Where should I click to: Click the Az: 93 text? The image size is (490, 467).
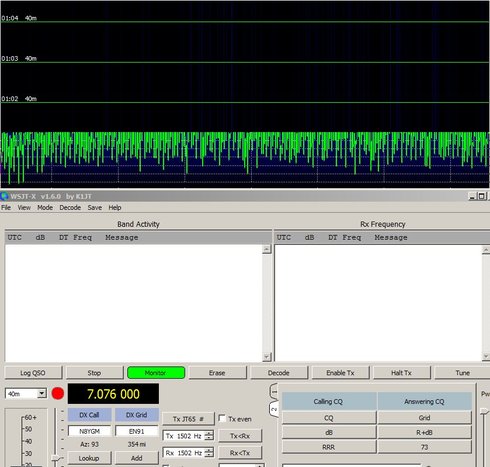[90, 444]
